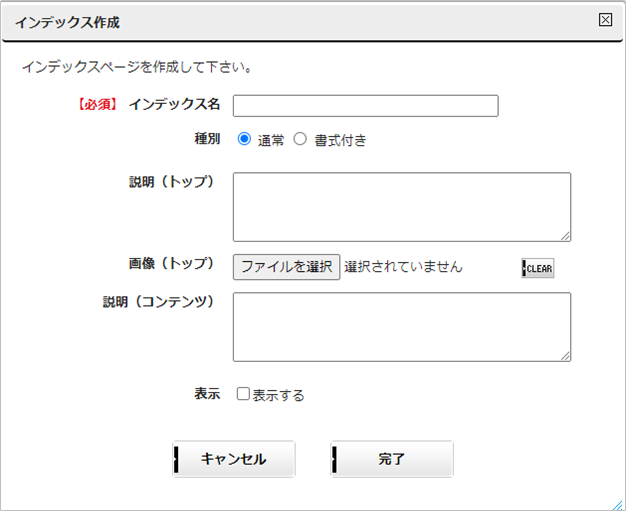The height and width of the screenshot is (511, 626).
Task: Select the 通常 radio button
Action: tap(244, 139)
